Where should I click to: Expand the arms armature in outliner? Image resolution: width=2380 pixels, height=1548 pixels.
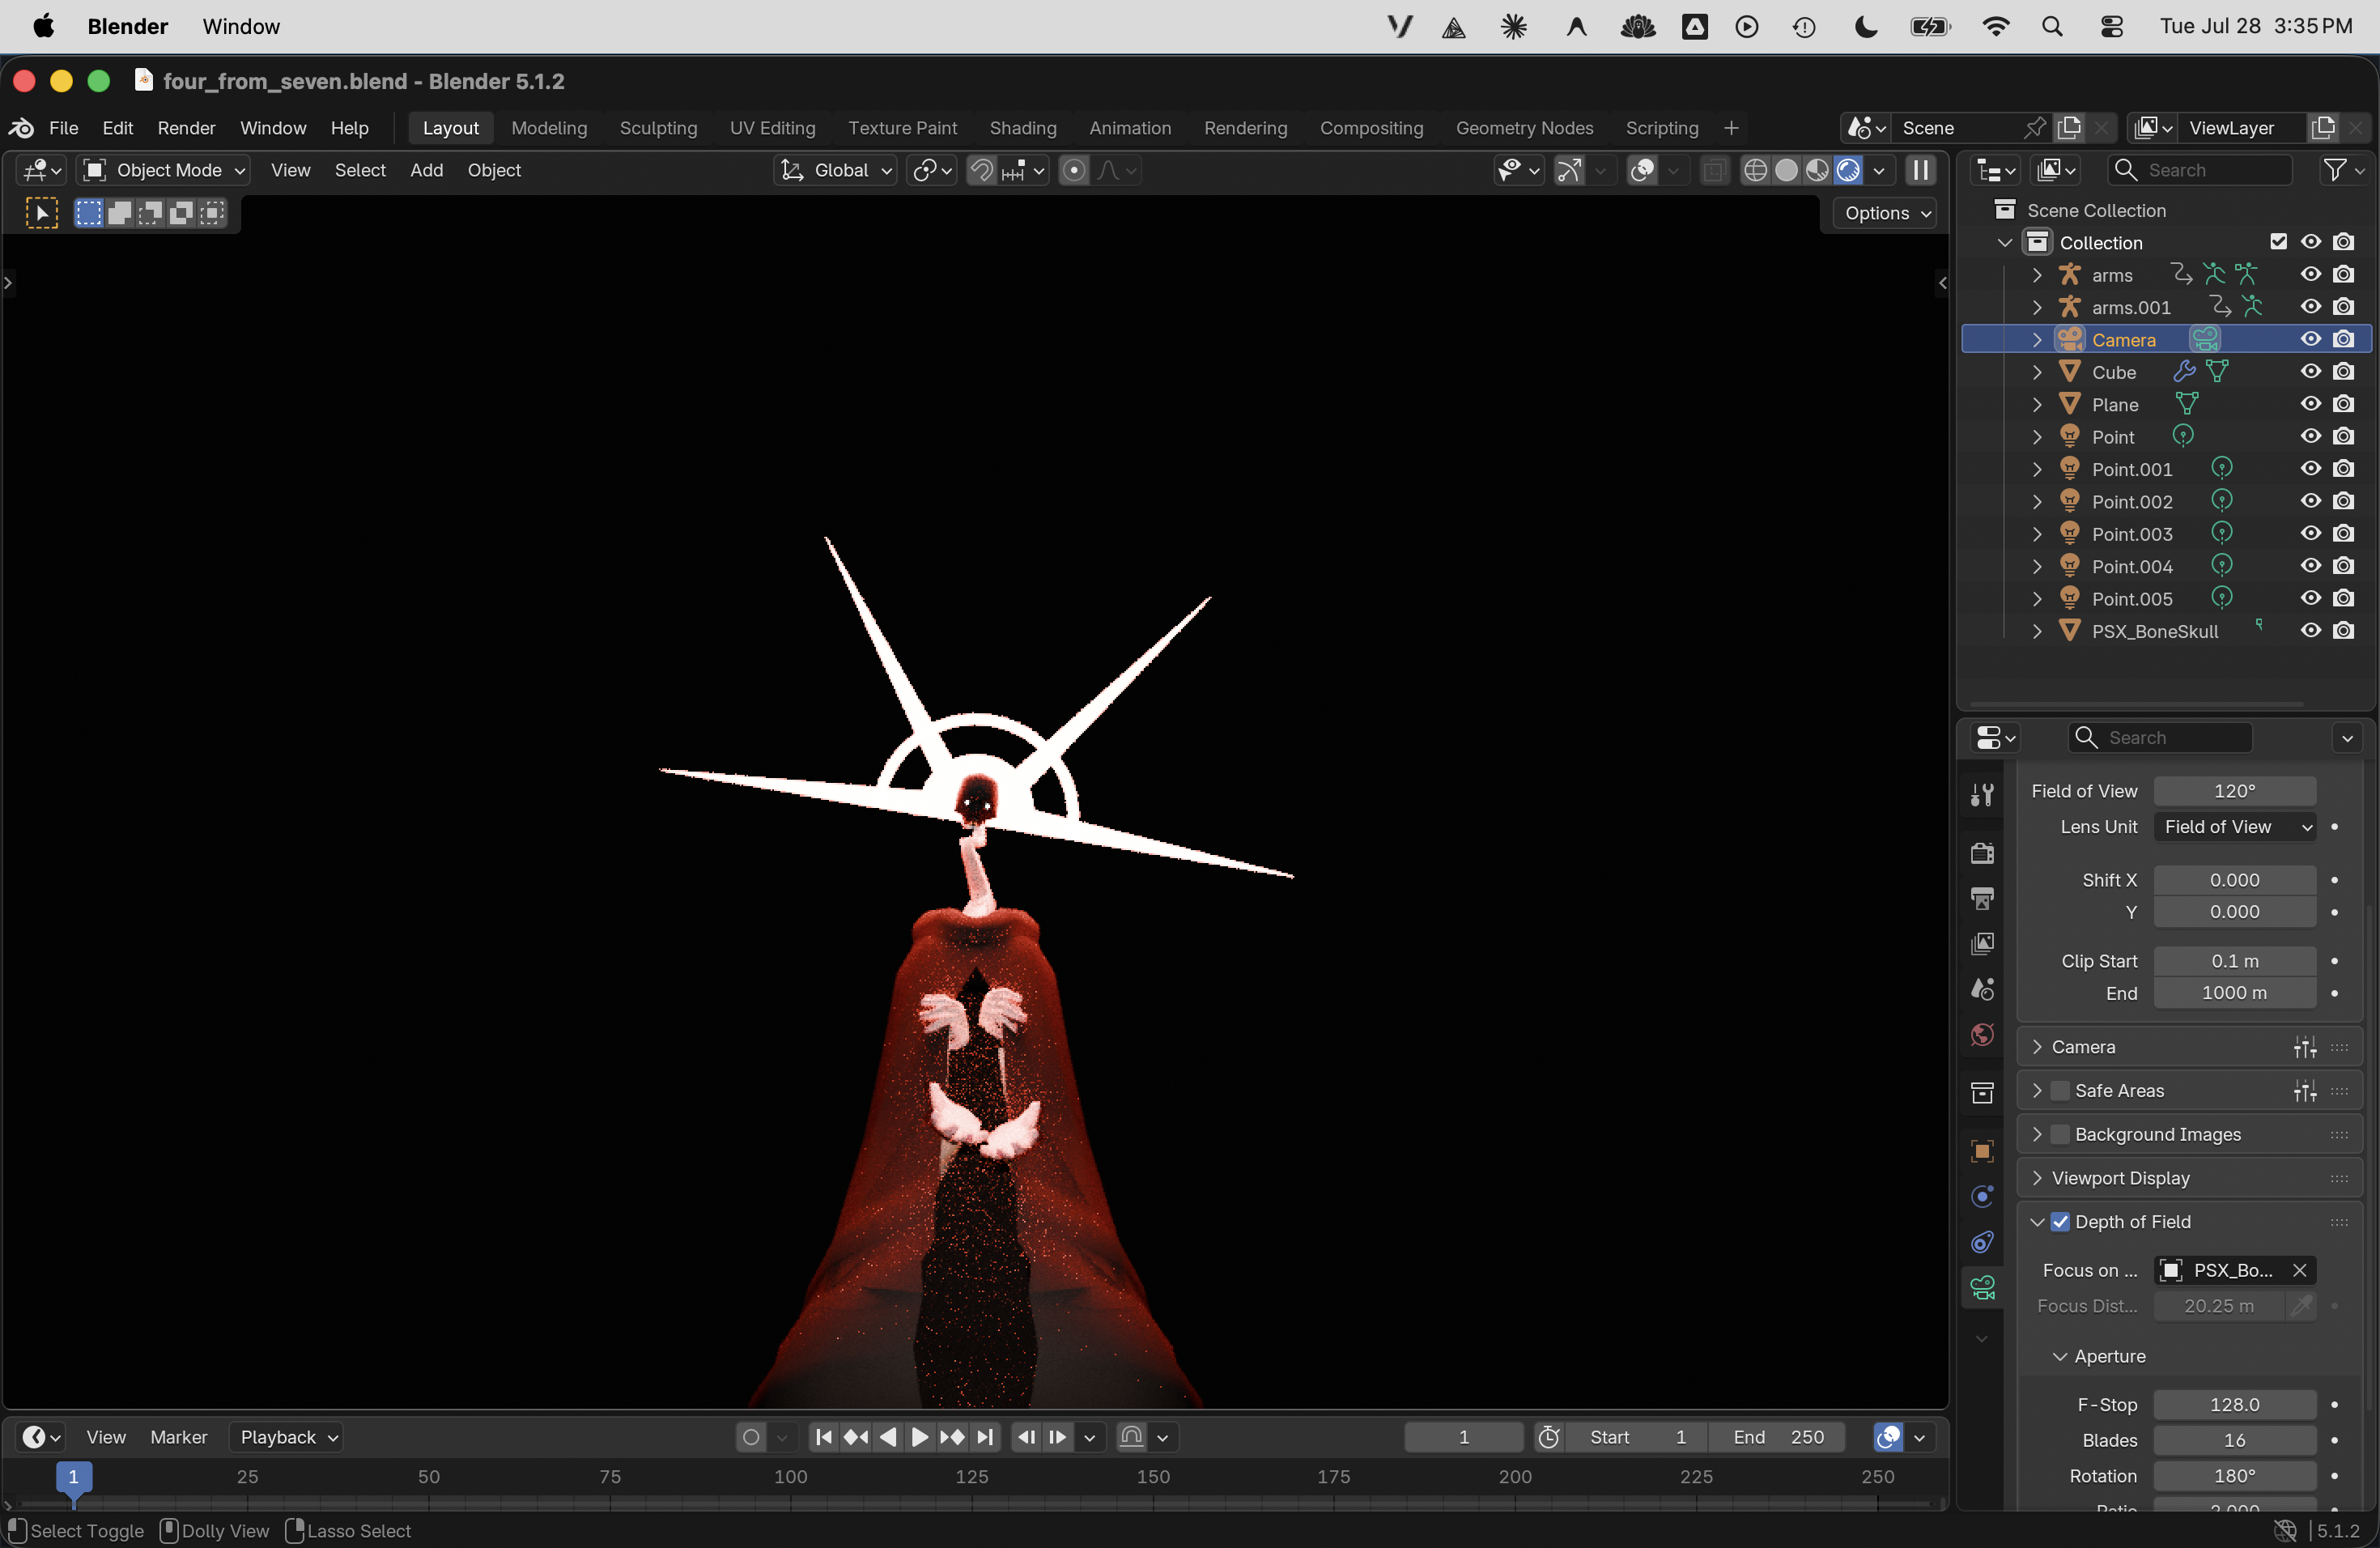(2037, 275)
